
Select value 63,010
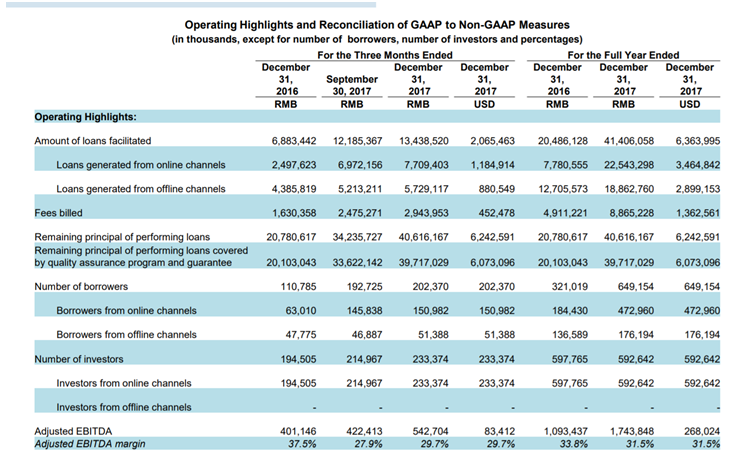301,311
